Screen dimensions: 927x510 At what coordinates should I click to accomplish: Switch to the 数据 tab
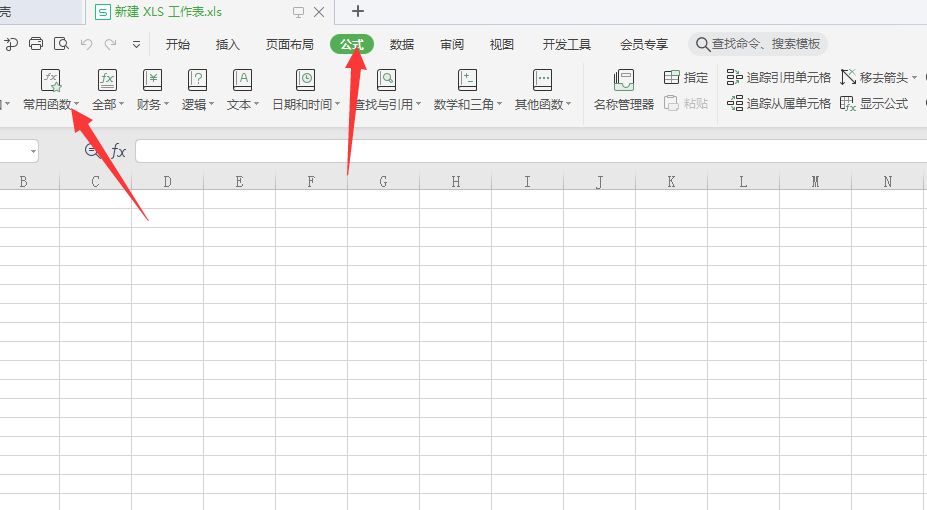(402, 44)
